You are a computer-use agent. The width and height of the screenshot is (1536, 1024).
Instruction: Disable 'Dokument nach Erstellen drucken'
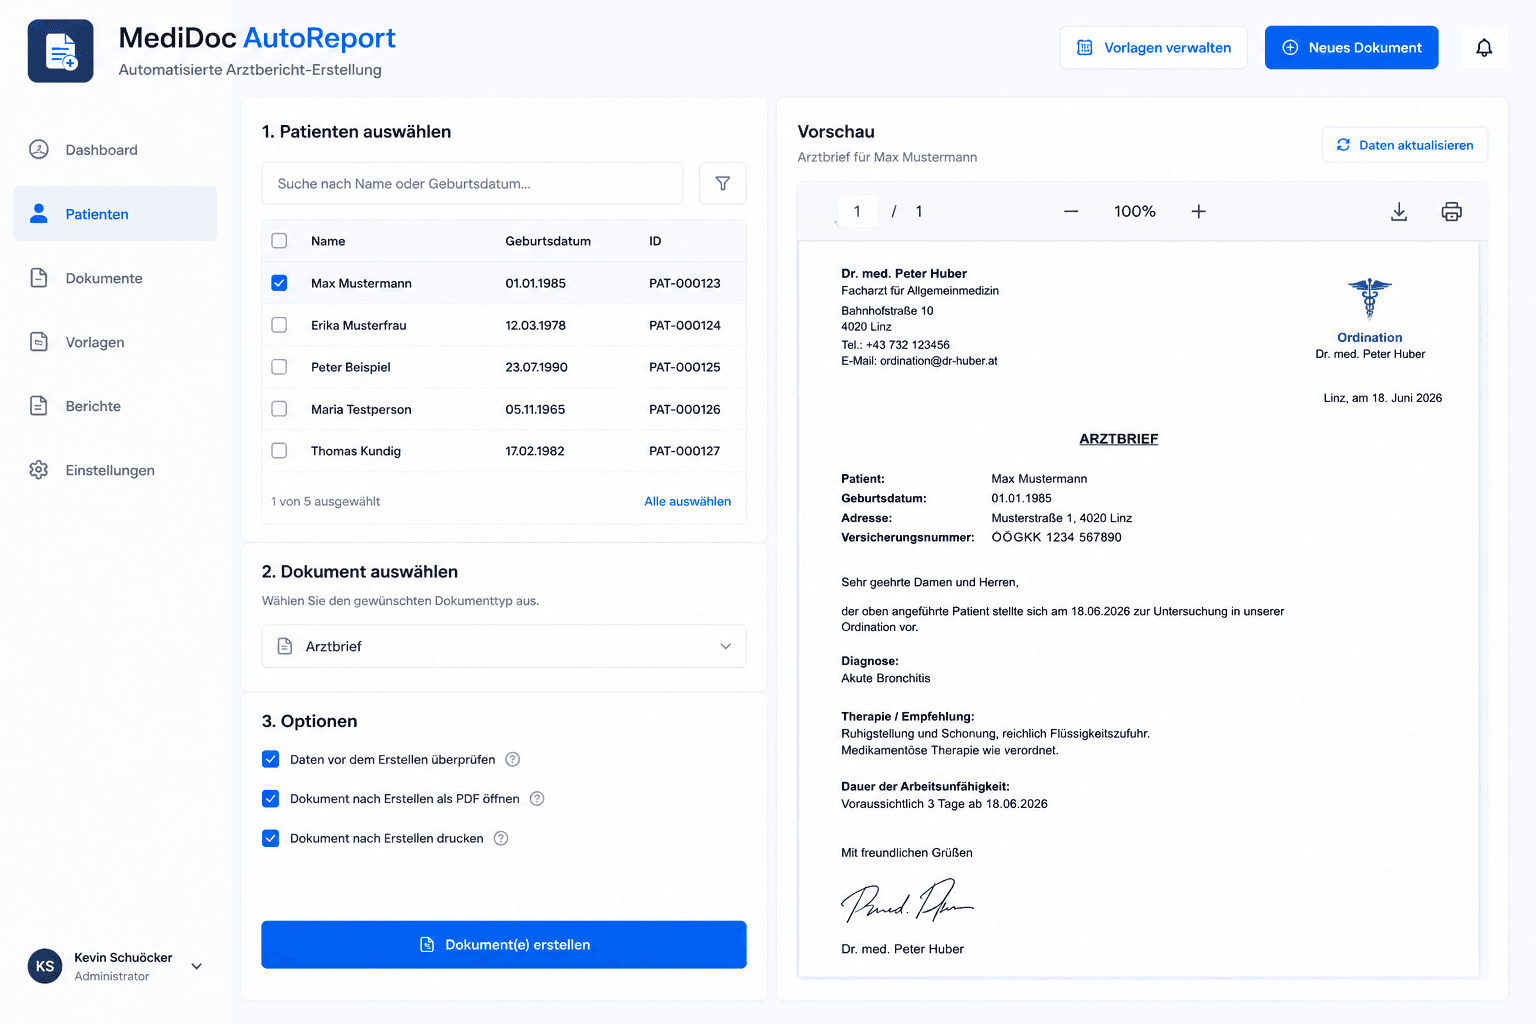[270, 838]
